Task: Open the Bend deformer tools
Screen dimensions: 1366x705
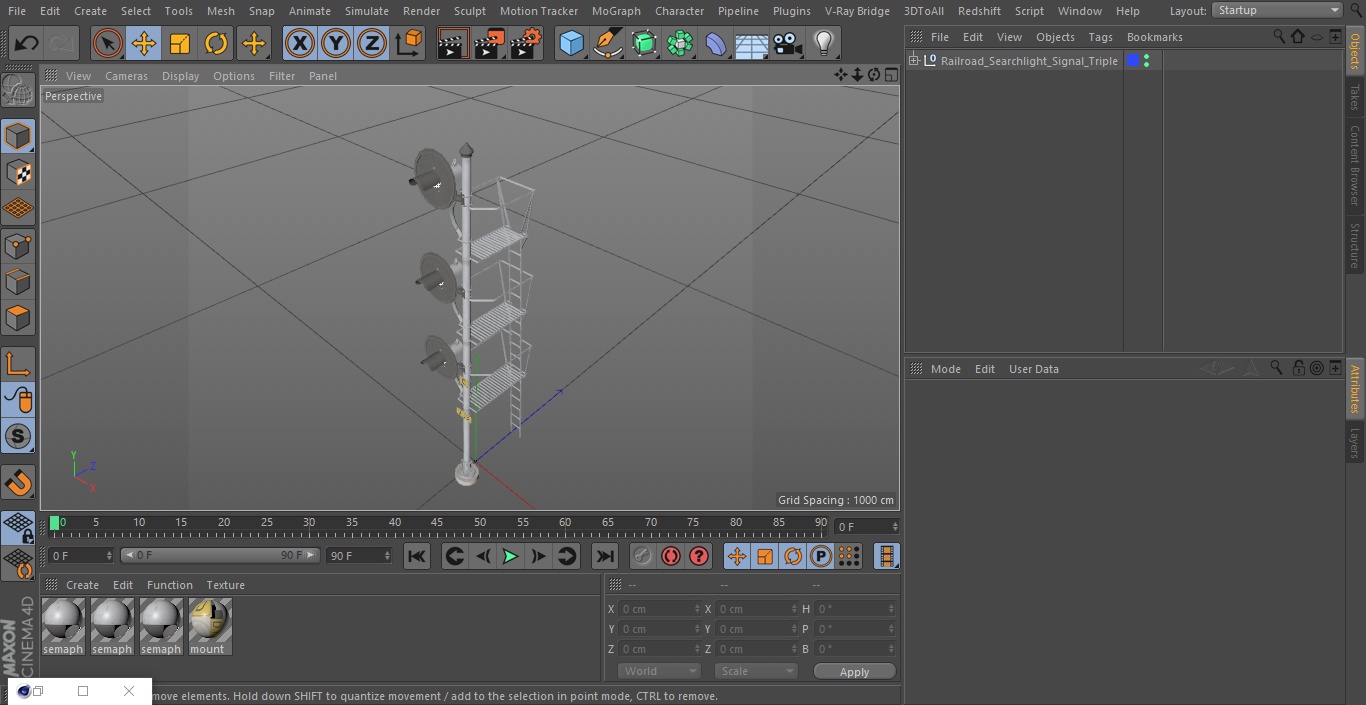Action: tap(716, 43)
